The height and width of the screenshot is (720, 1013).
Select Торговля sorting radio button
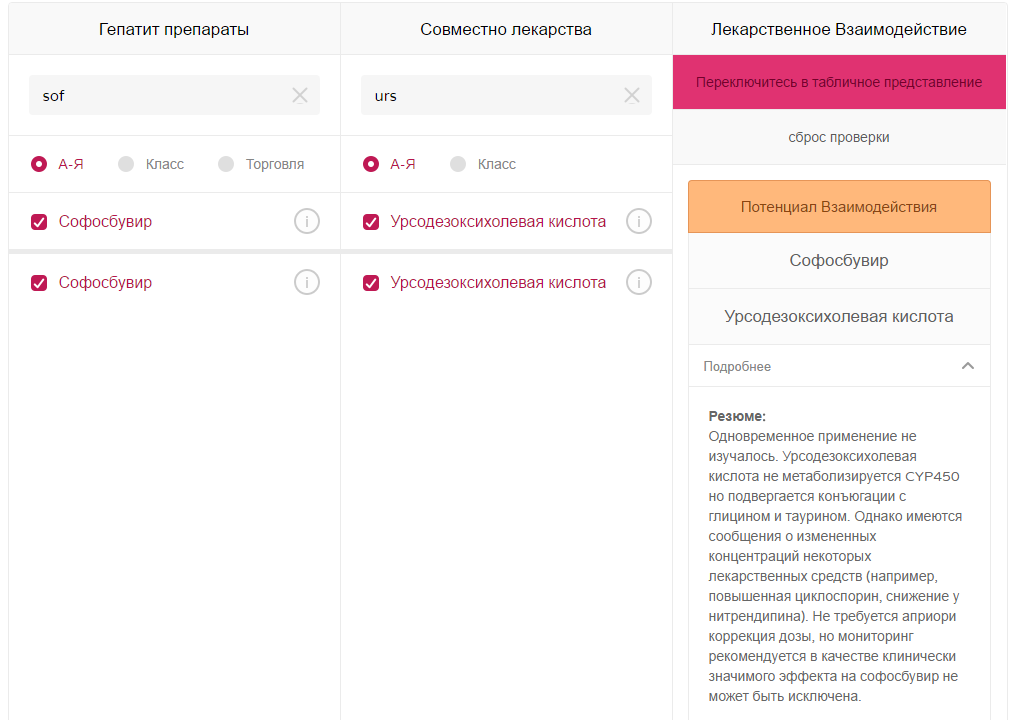226,164
